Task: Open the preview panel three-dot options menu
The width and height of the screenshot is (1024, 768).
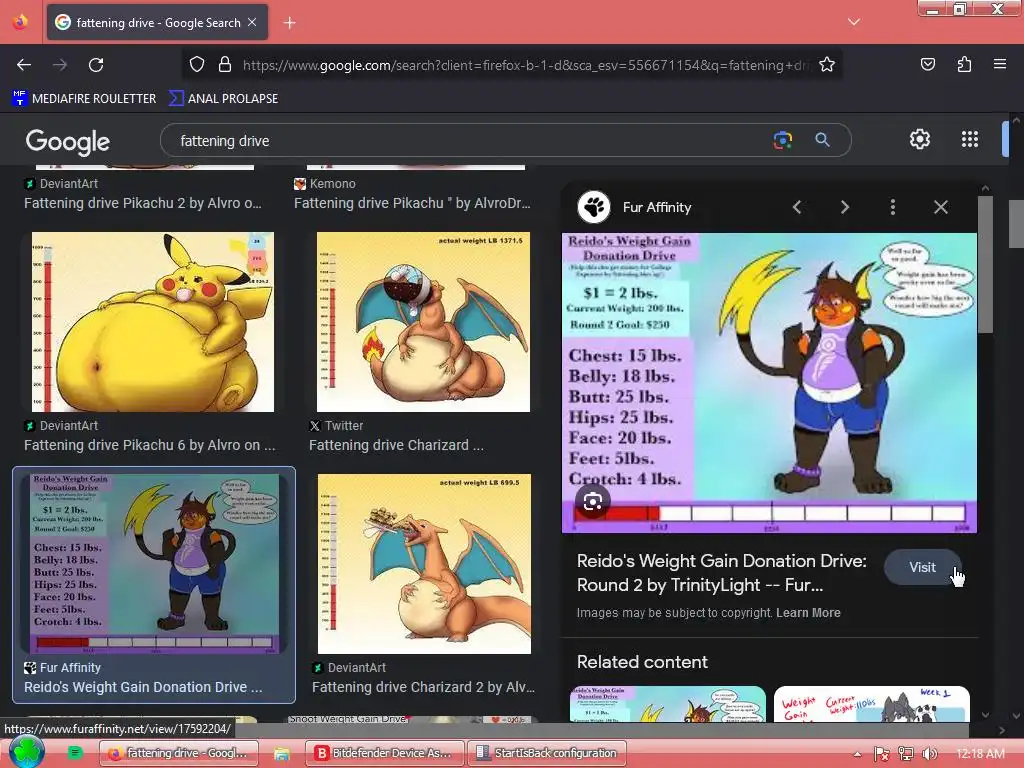Action: pos(893,208)
